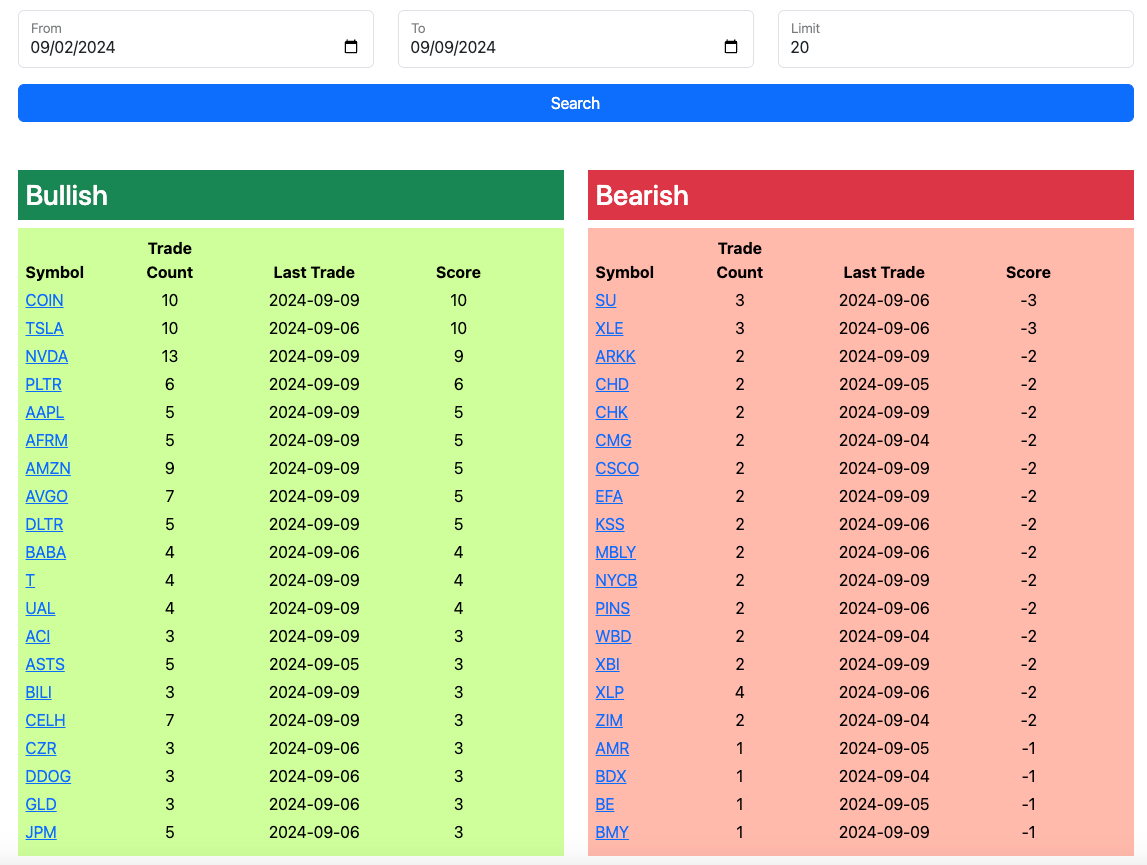
Task: Click the Bearish table Trade Count header
Action: tap(740, 261)
